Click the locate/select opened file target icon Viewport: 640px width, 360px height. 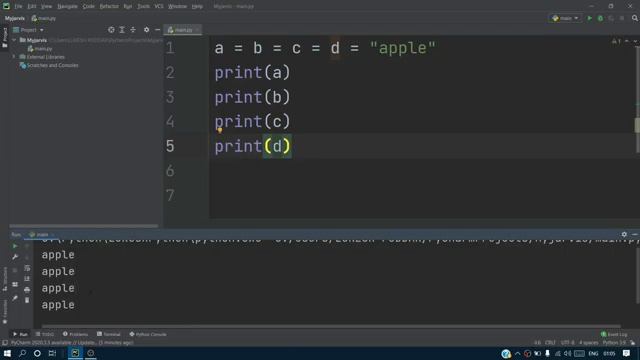[111, 30]
